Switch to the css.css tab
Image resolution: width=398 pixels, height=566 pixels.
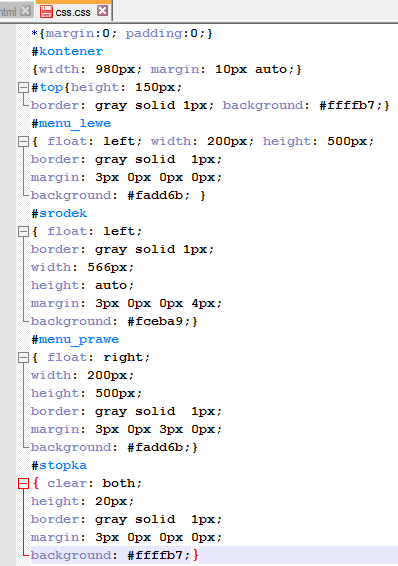click(74, 12)
